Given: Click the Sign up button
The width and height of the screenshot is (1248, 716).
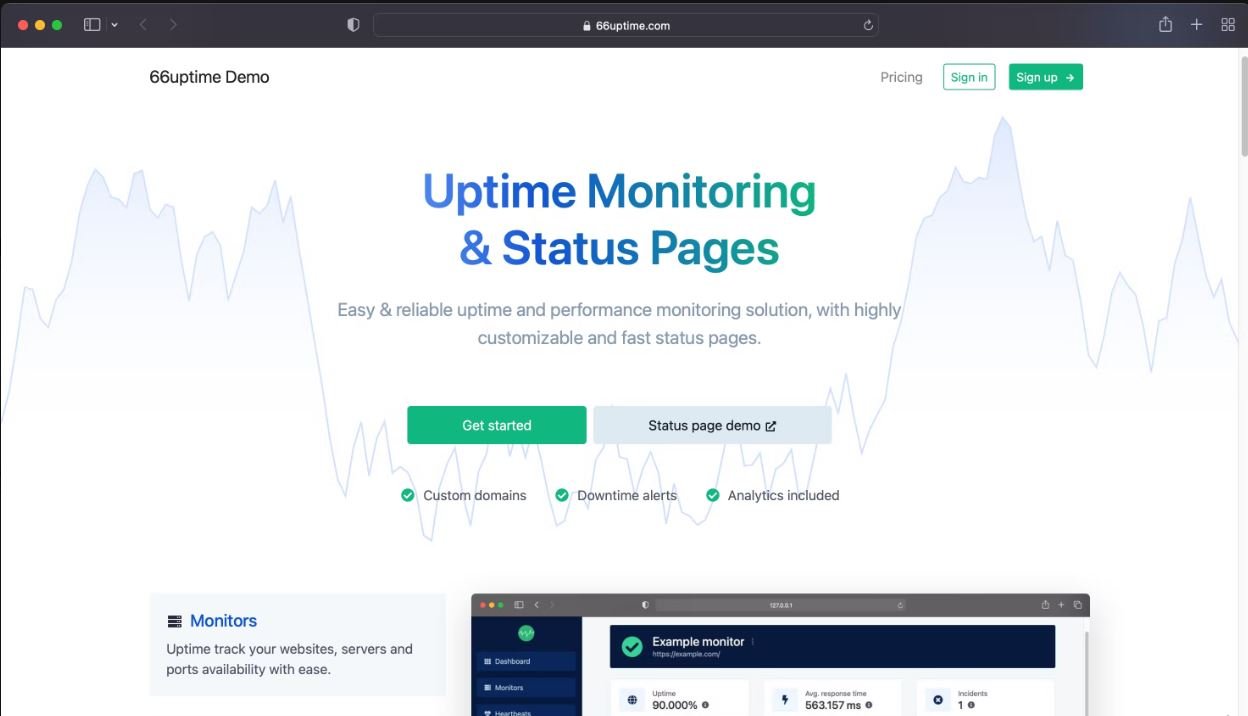Looking at the screenshot, I should pyautogui.click(x=1045, y=77).
